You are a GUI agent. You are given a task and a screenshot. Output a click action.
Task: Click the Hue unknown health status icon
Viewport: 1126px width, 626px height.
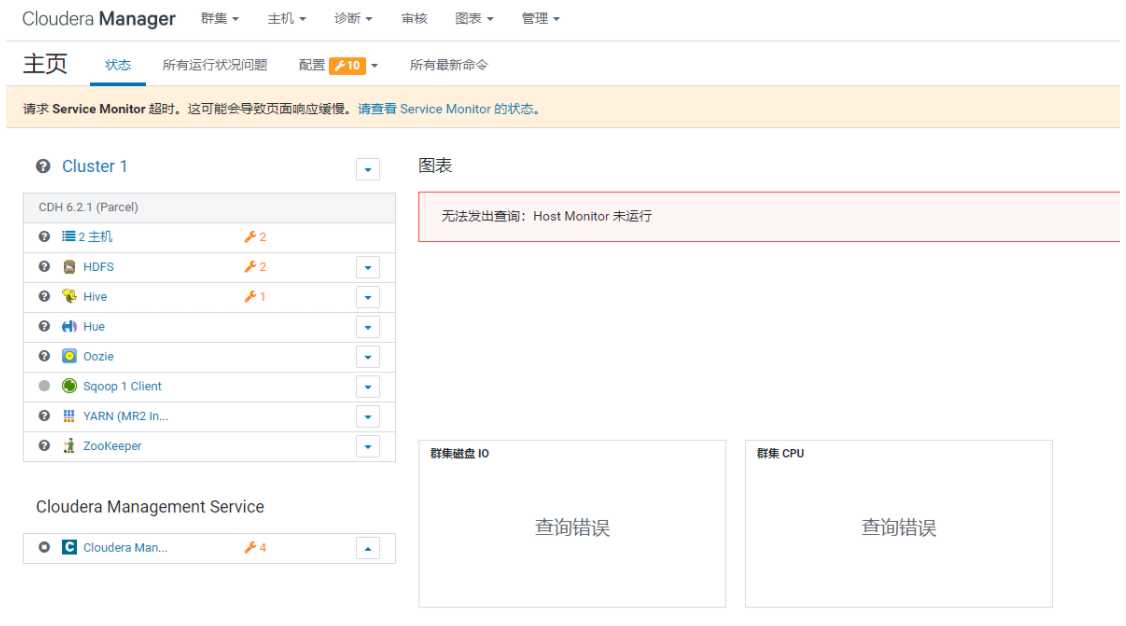click(44, 326)
